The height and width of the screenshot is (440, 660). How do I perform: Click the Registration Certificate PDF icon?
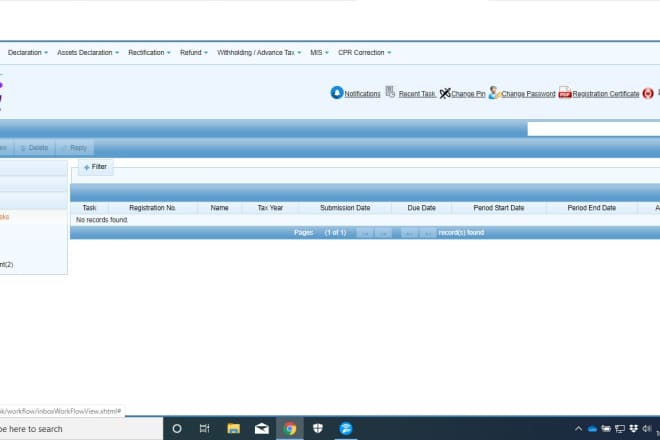pyautogui.click(x=565, y=93)
